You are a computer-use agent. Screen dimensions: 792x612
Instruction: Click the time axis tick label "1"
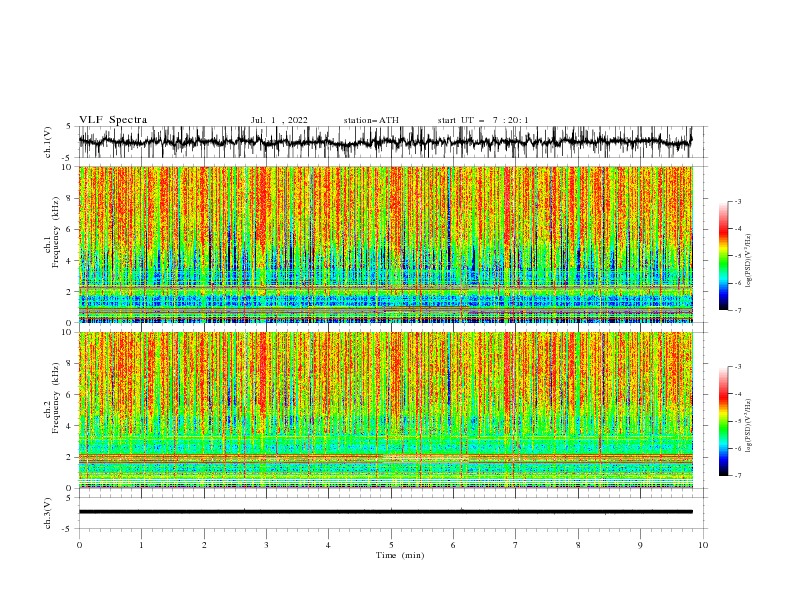click(x=141, y=545)
